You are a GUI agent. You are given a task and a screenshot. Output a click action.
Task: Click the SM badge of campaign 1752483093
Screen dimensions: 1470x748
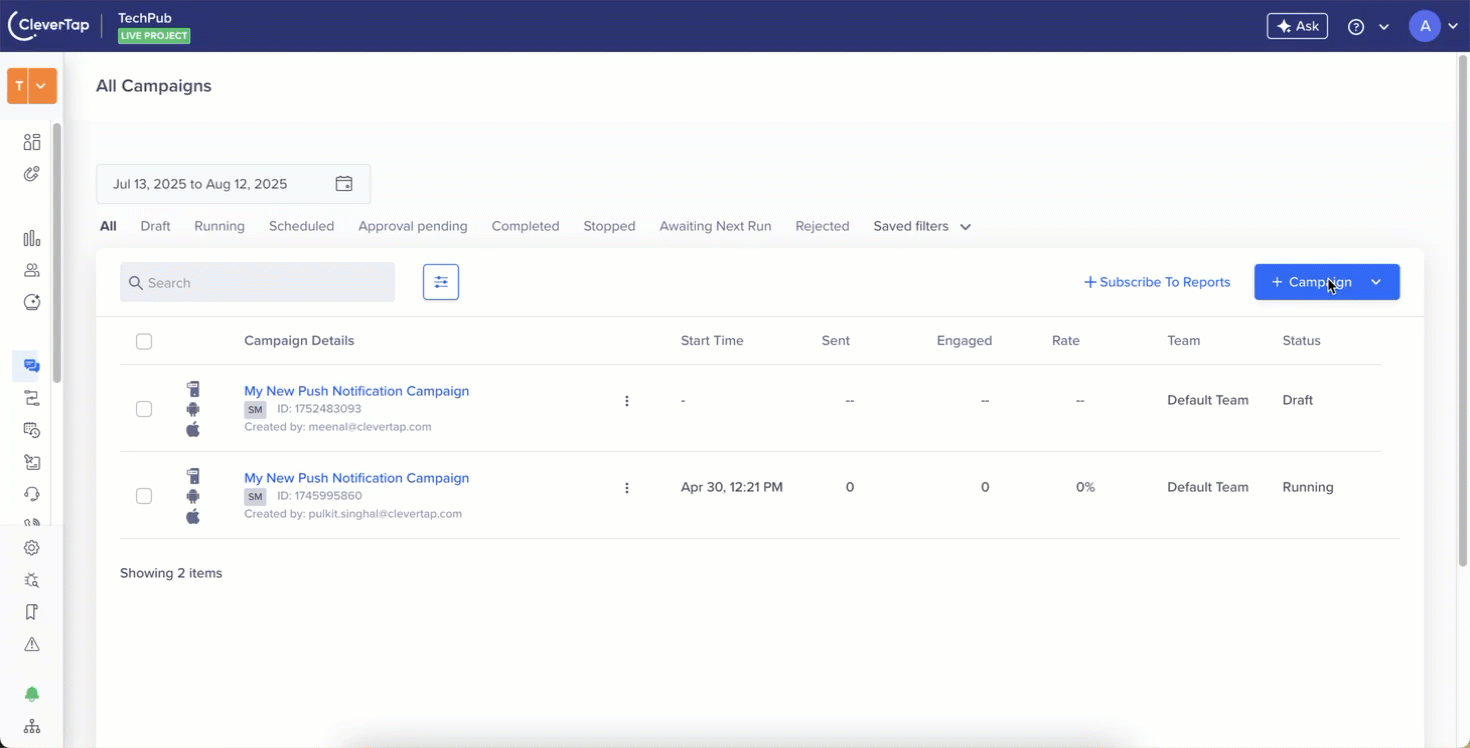coord(255,410)
